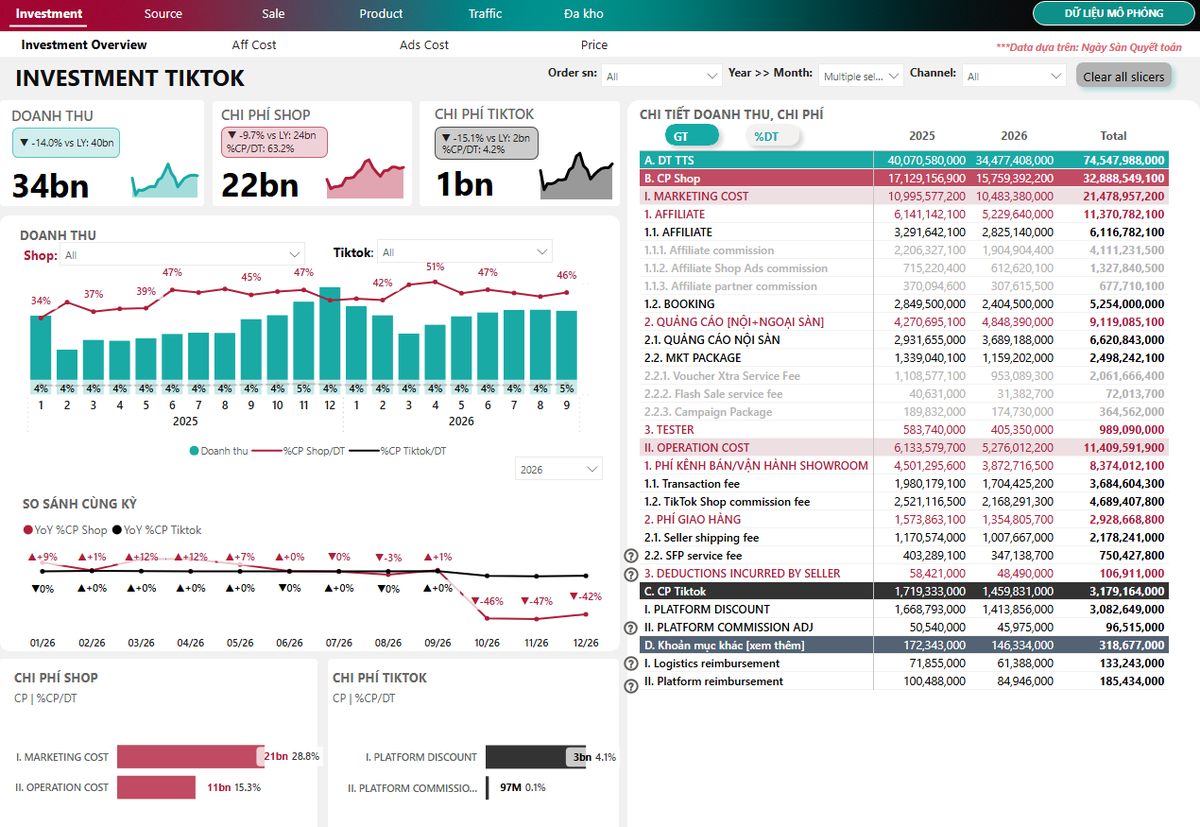Select row A. DT TTS
The image size is (1200, 827).
tap(903, 160)
